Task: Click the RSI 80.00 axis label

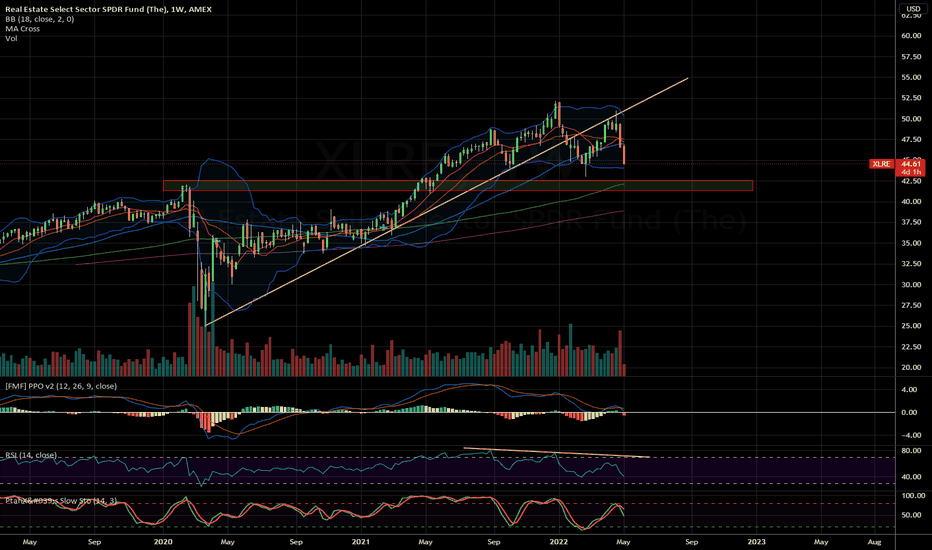Action: [x=911, y=451]
